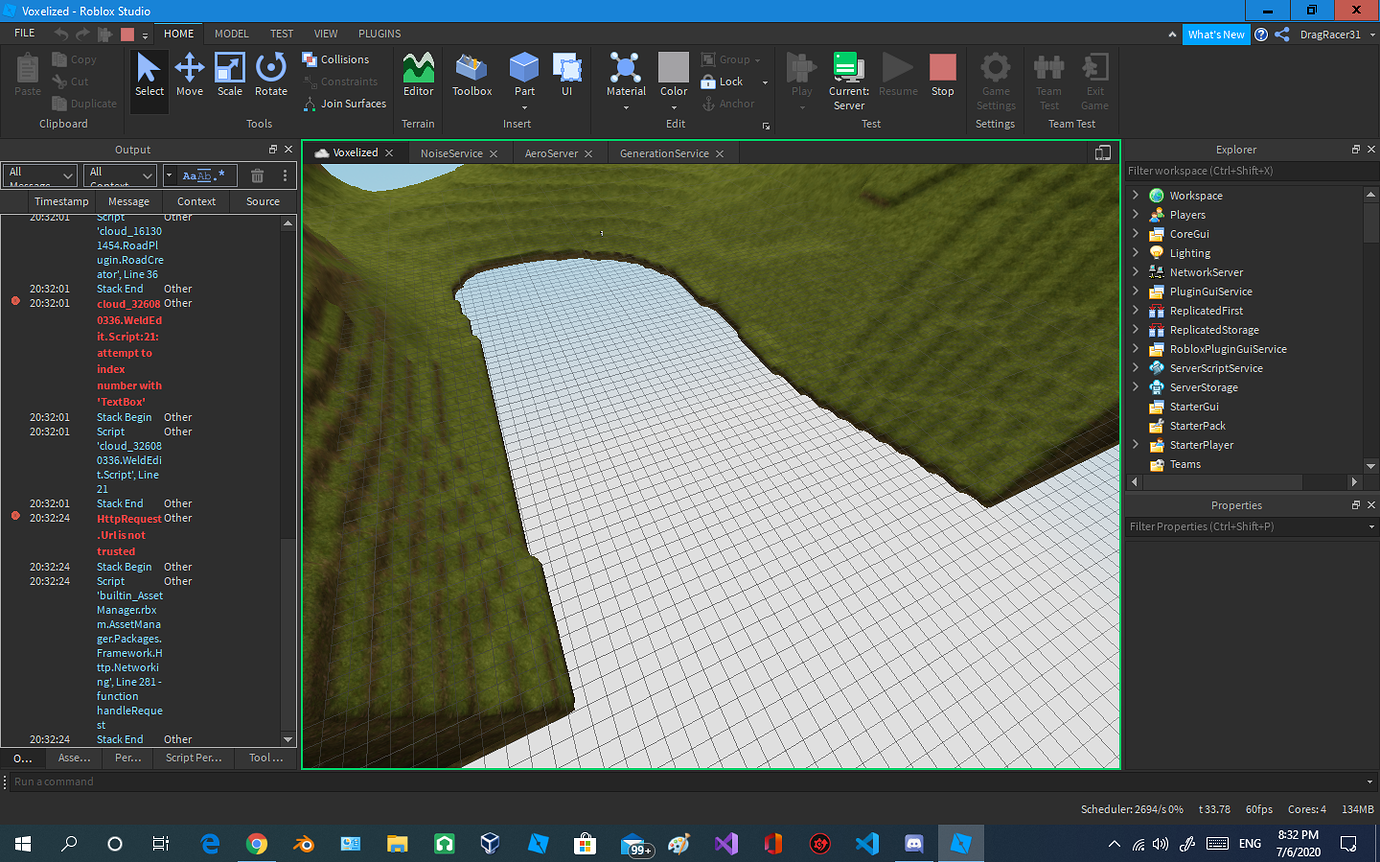
Task: Insert a new Part
Action: (x=524, y=75)
